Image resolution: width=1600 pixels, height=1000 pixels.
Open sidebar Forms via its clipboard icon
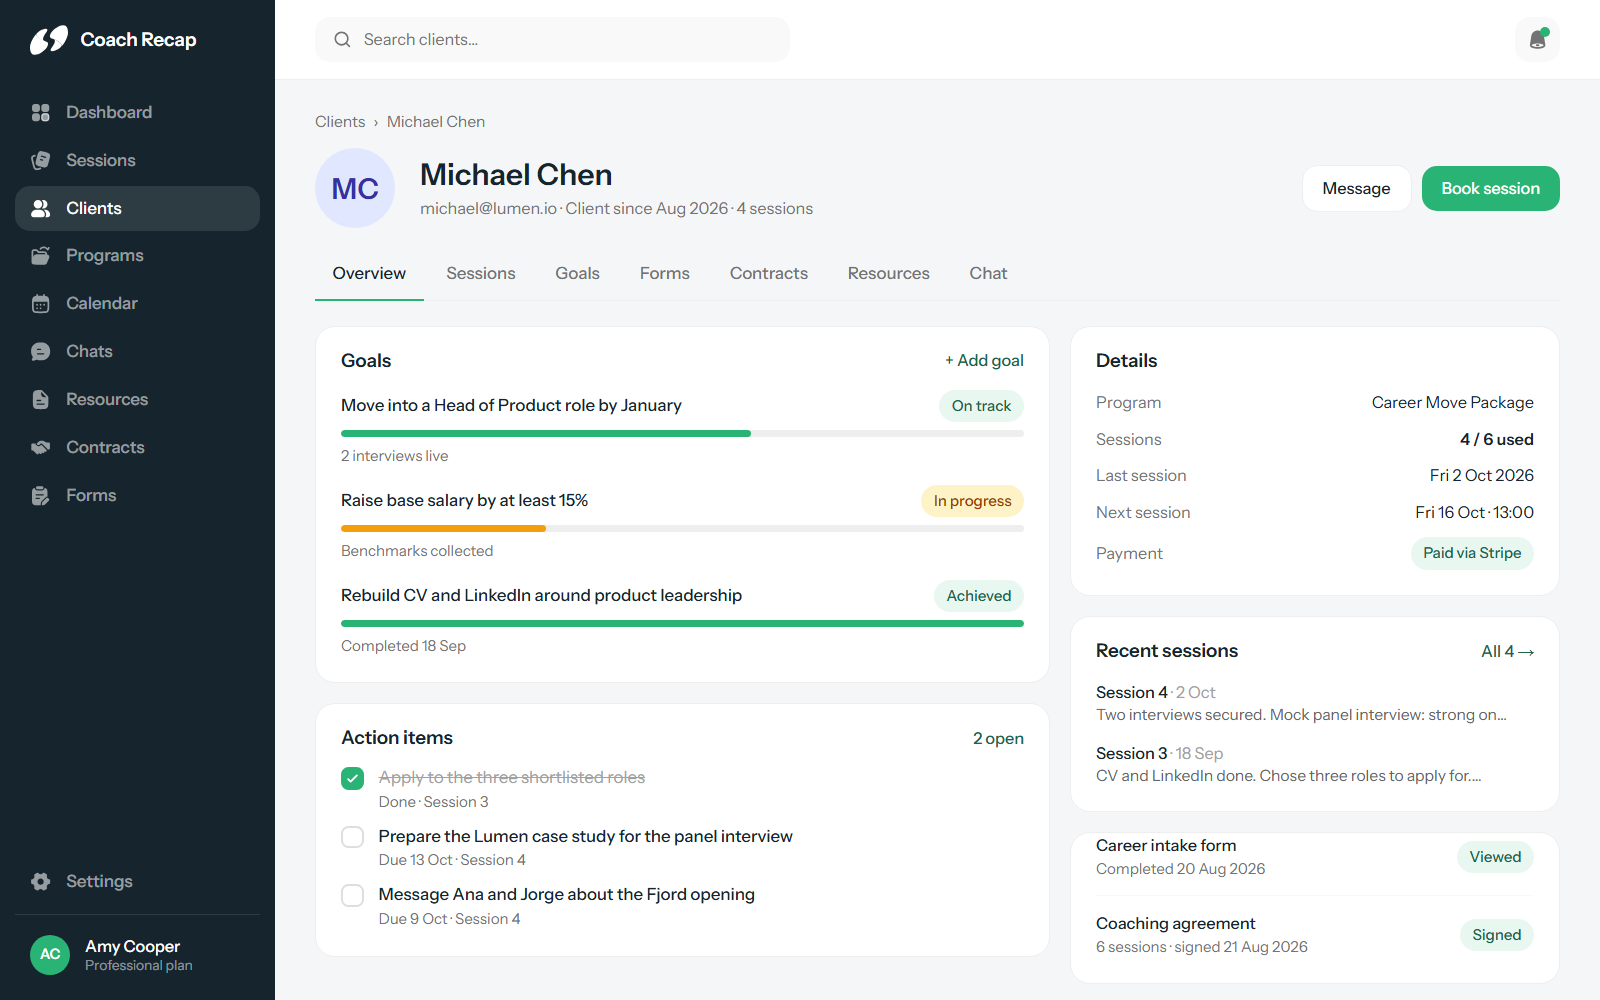(x=41, y=496)
